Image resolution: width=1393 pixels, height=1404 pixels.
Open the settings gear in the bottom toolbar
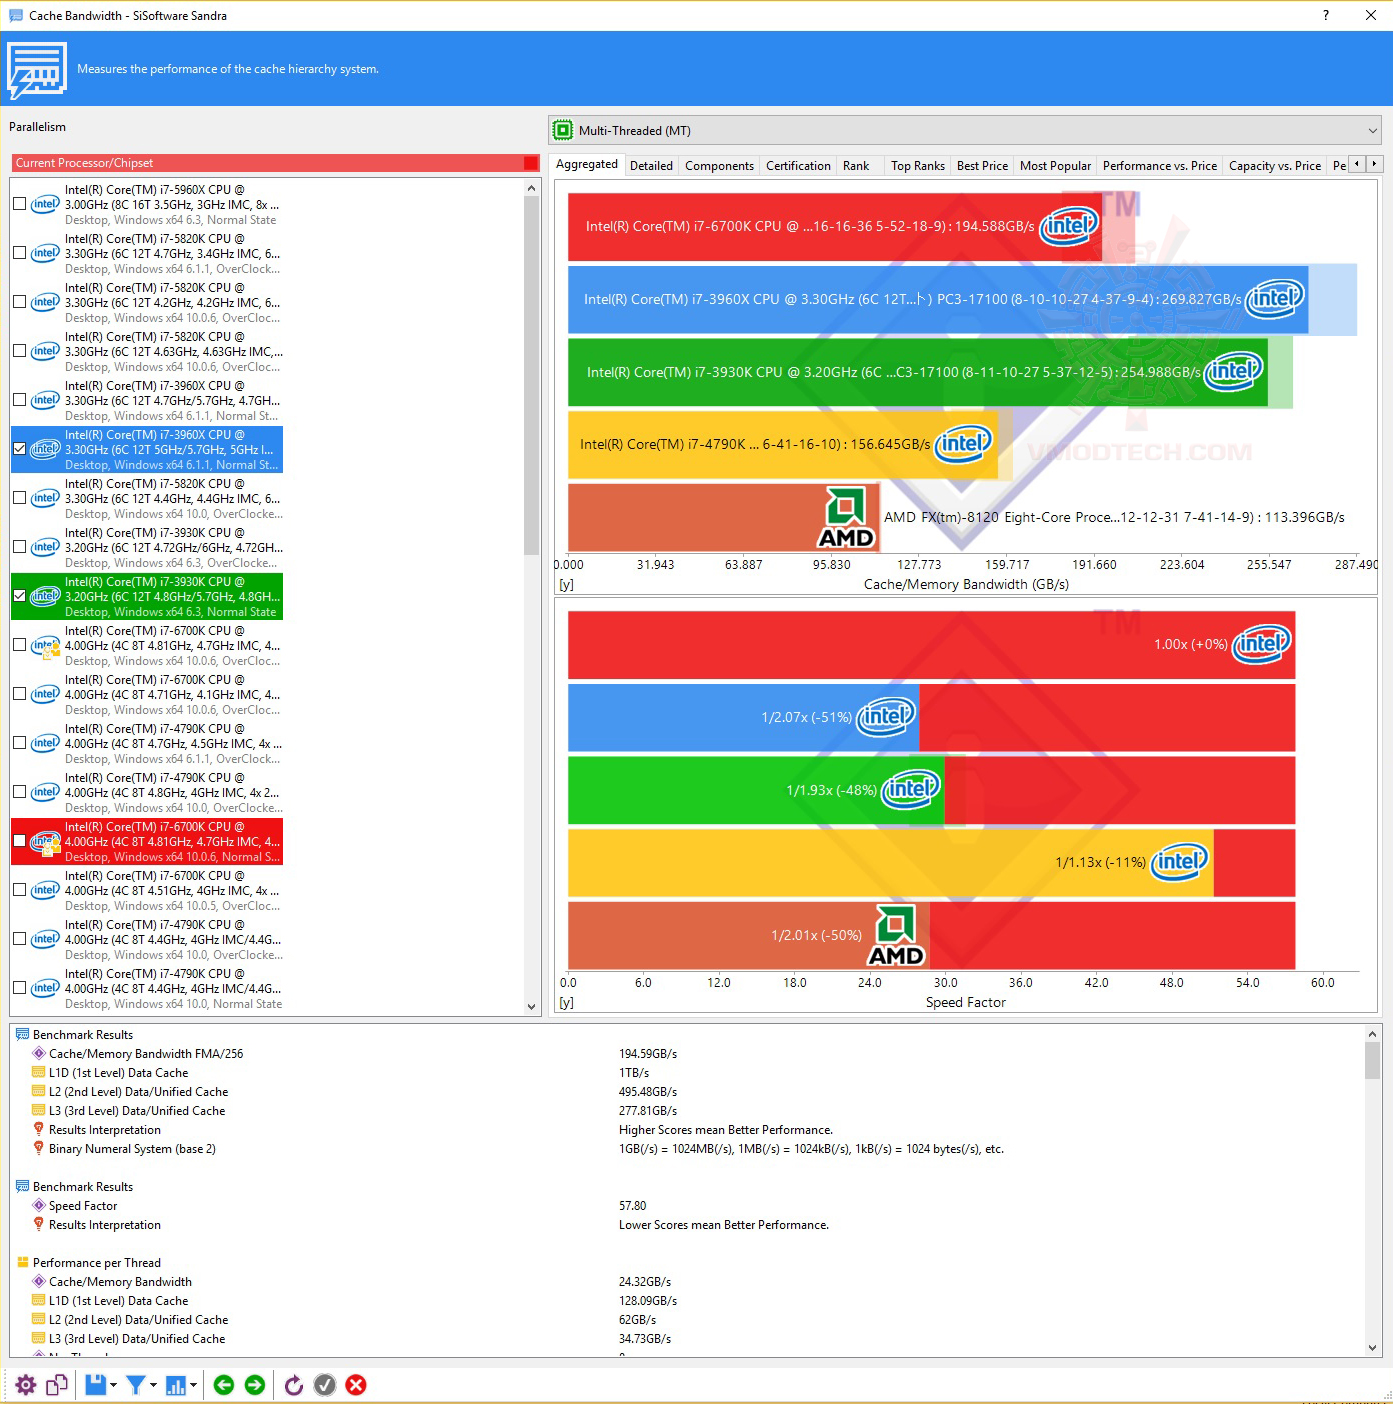(x=26, y=1385)
